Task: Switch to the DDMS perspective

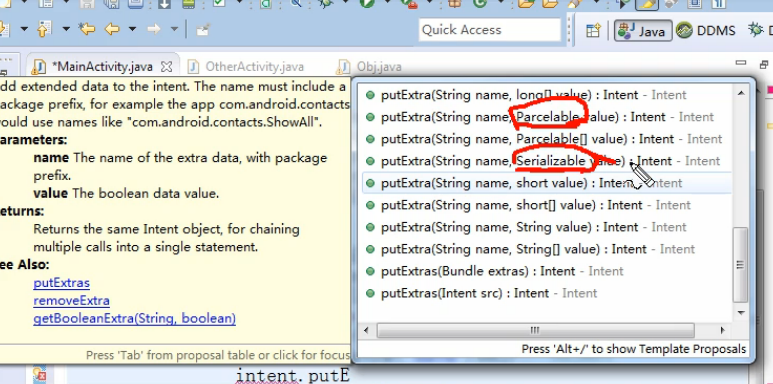Action: click(705, 31)
